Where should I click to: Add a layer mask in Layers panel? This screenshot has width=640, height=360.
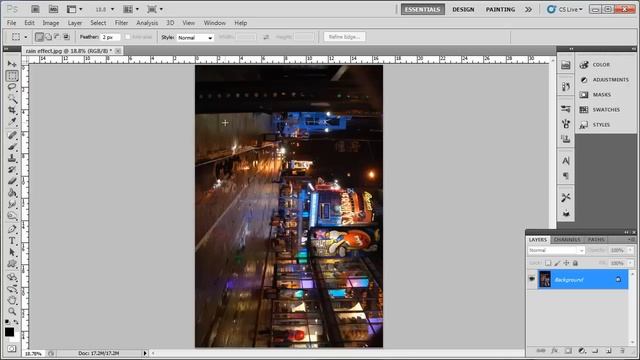pos(568,351)
